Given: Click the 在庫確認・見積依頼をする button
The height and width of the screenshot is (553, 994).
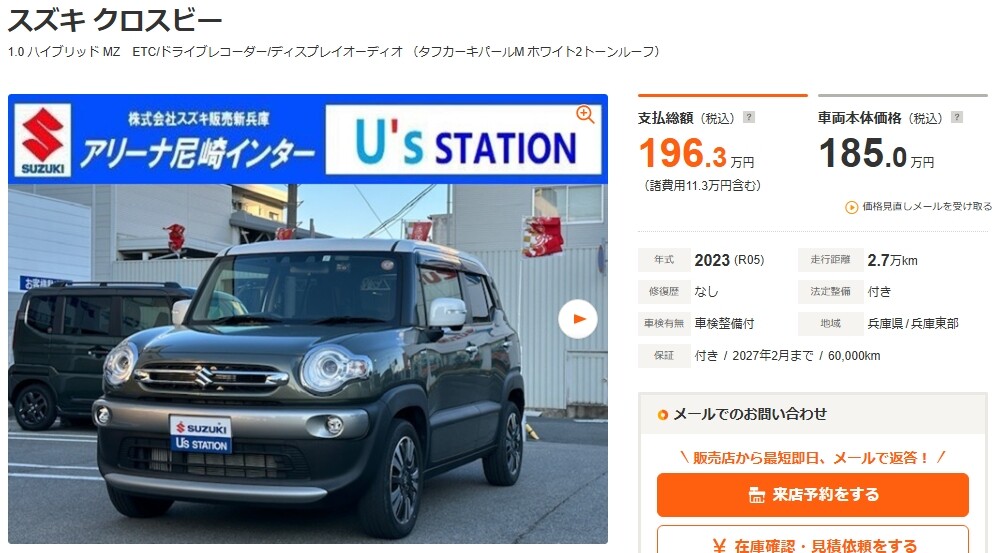Looking at the screenshot, I should pos(813,540).
